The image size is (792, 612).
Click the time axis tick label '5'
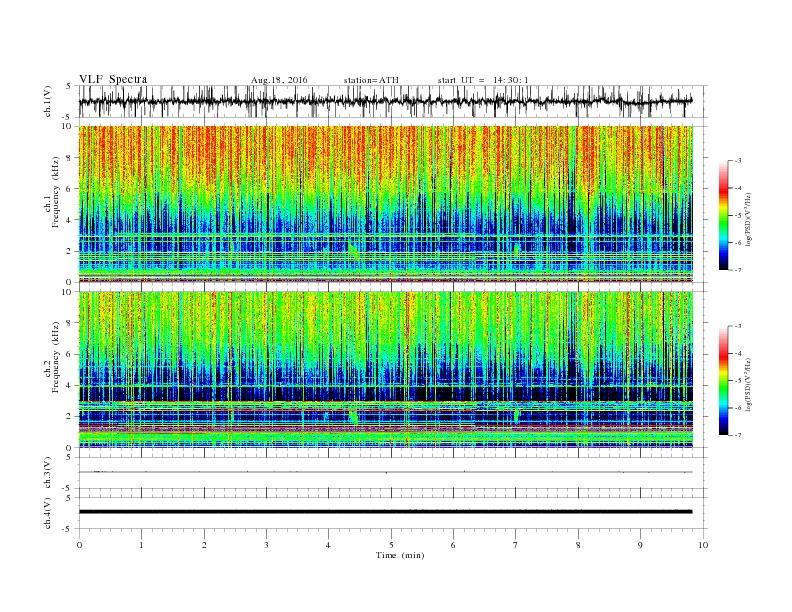(391, 545)
